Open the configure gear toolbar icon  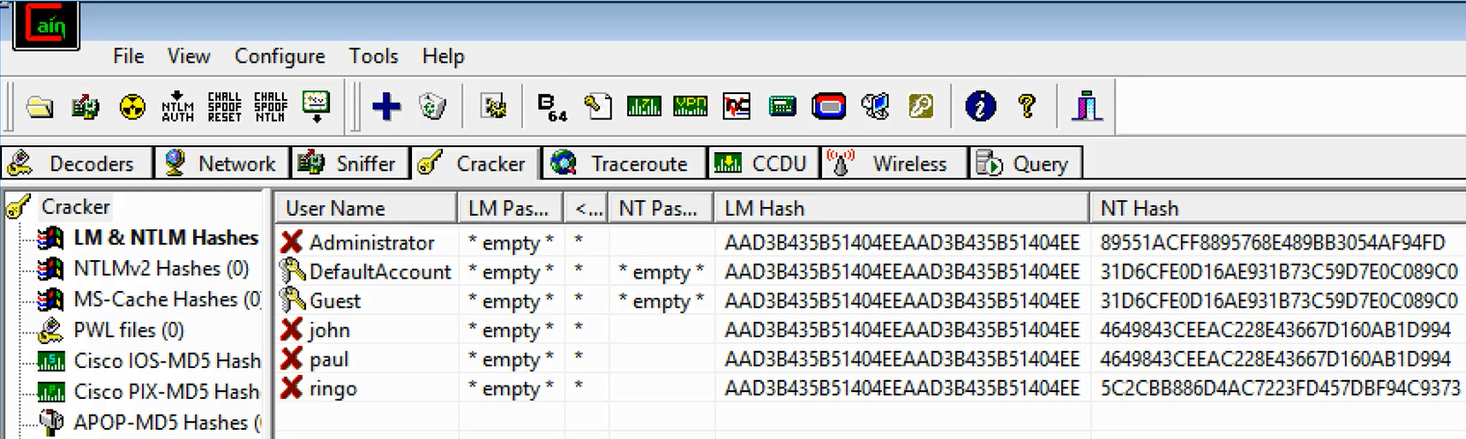(x=492, y=107)
